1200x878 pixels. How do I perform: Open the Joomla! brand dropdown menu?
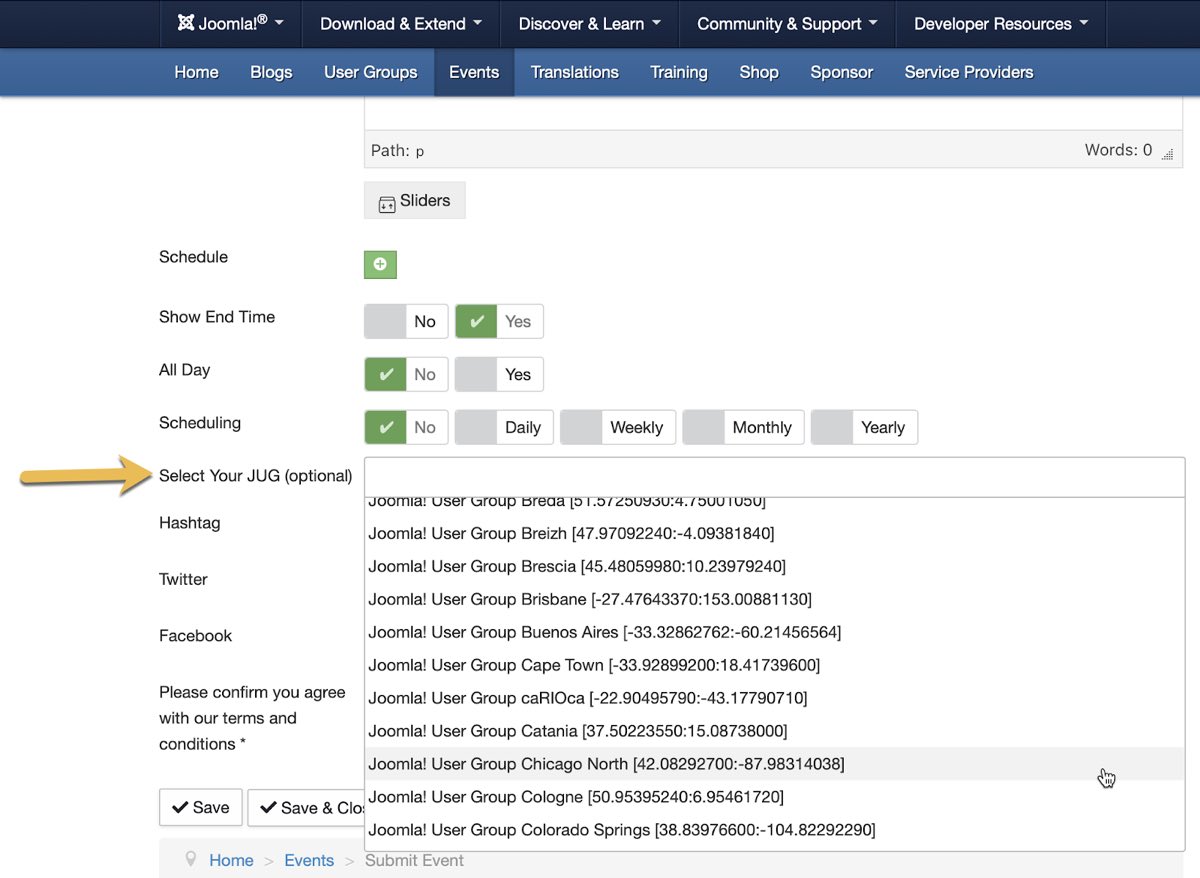[230, 24]
